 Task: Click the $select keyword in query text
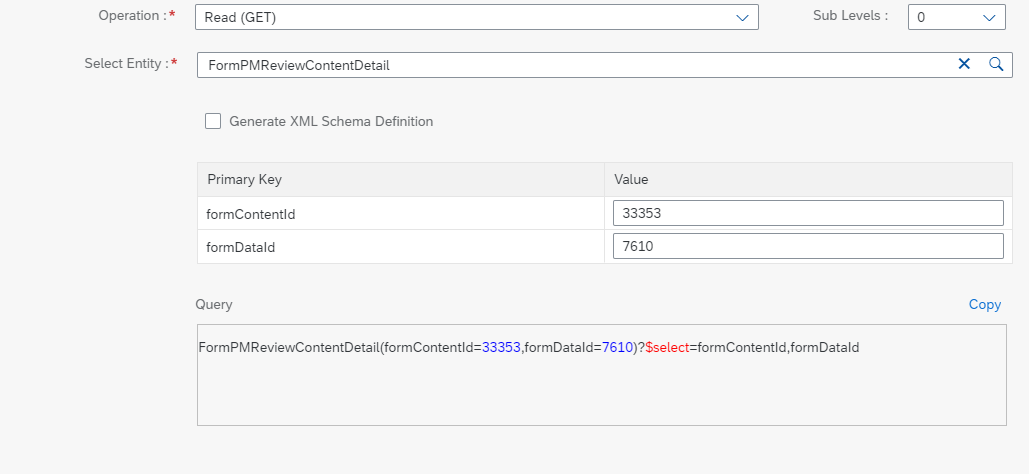(x=667, y=347)
